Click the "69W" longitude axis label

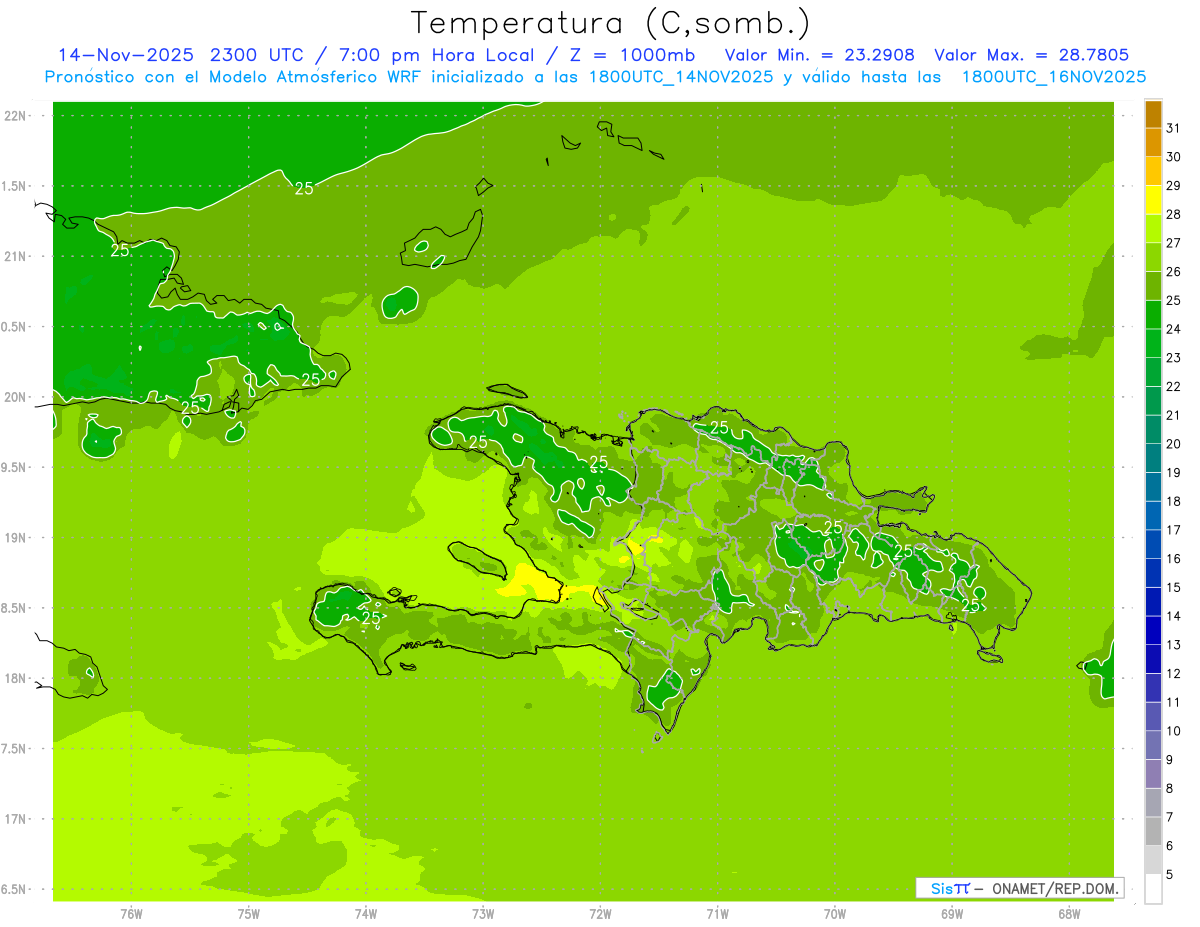point(951,915)
